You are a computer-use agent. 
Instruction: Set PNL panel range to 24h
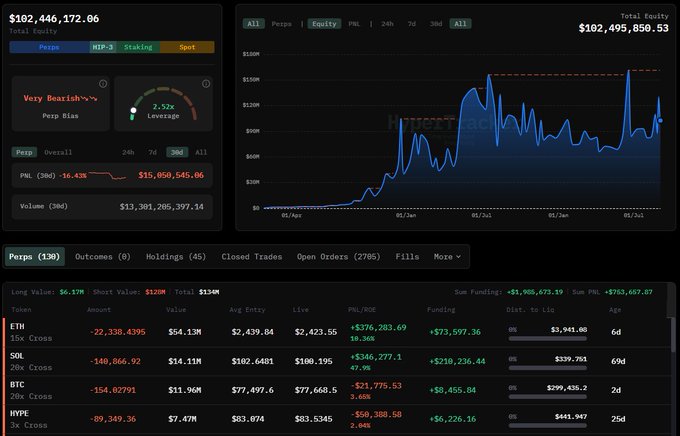(x=128, y=152)
